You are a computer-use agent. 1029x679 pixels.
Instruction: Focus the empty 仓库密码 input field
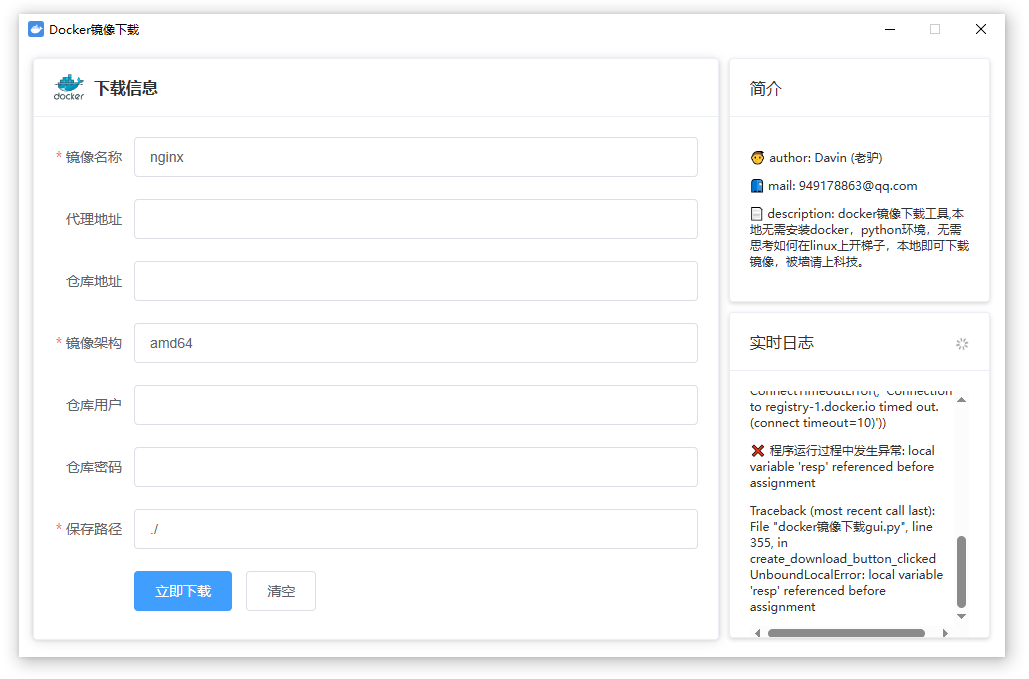click(415, 467)
